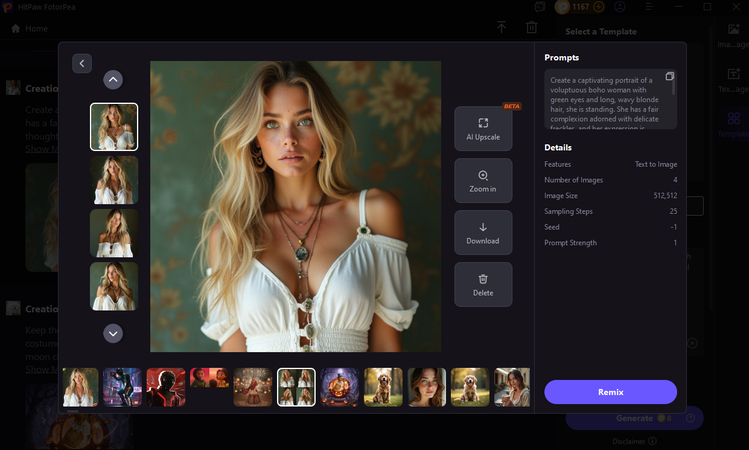Select the fourth portrait variation thumbnail

point(114,286)
